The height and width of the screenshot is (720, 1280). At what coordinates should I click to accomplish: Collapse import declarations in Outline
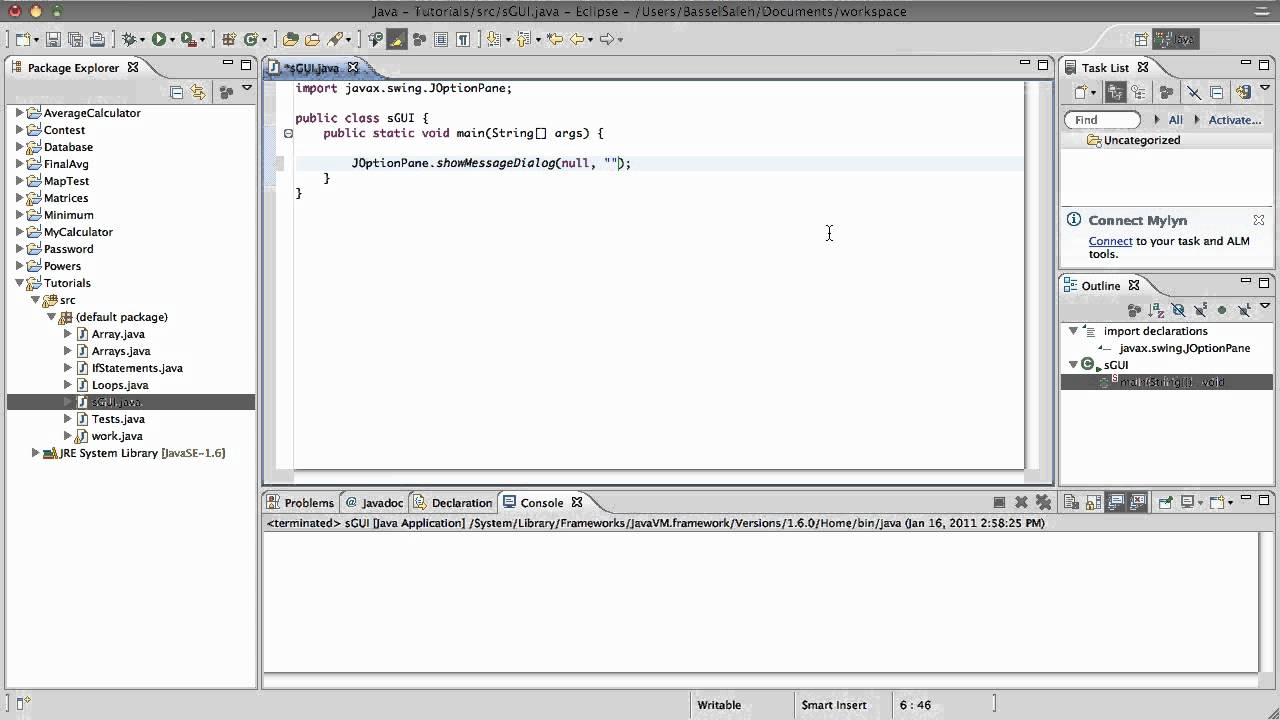click(1073, 331)
